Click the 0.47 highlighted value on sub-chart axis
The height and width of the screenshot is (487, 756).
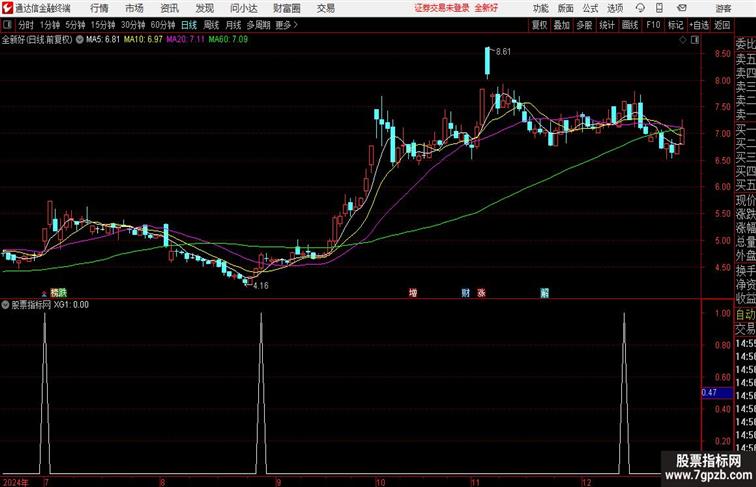716,392
